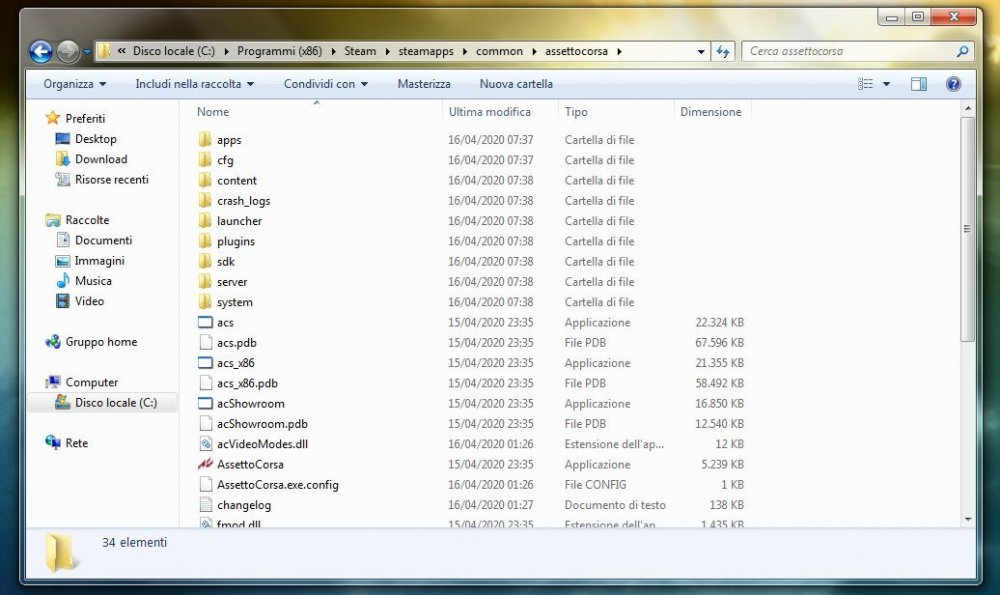Click the apps folder icon
Image resolution: width=1000 pixels, height=595 pixels.
click(205, 139)
